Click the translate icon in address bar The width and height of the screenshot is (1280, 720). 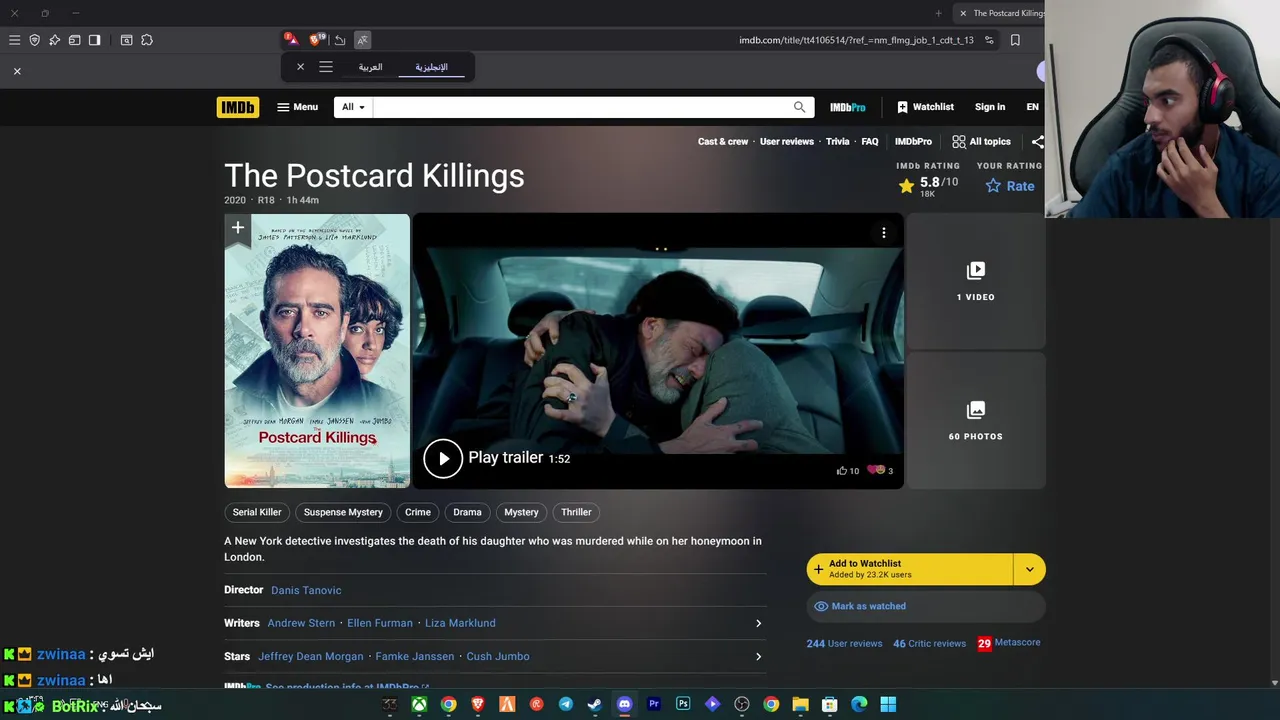(362, 40)
